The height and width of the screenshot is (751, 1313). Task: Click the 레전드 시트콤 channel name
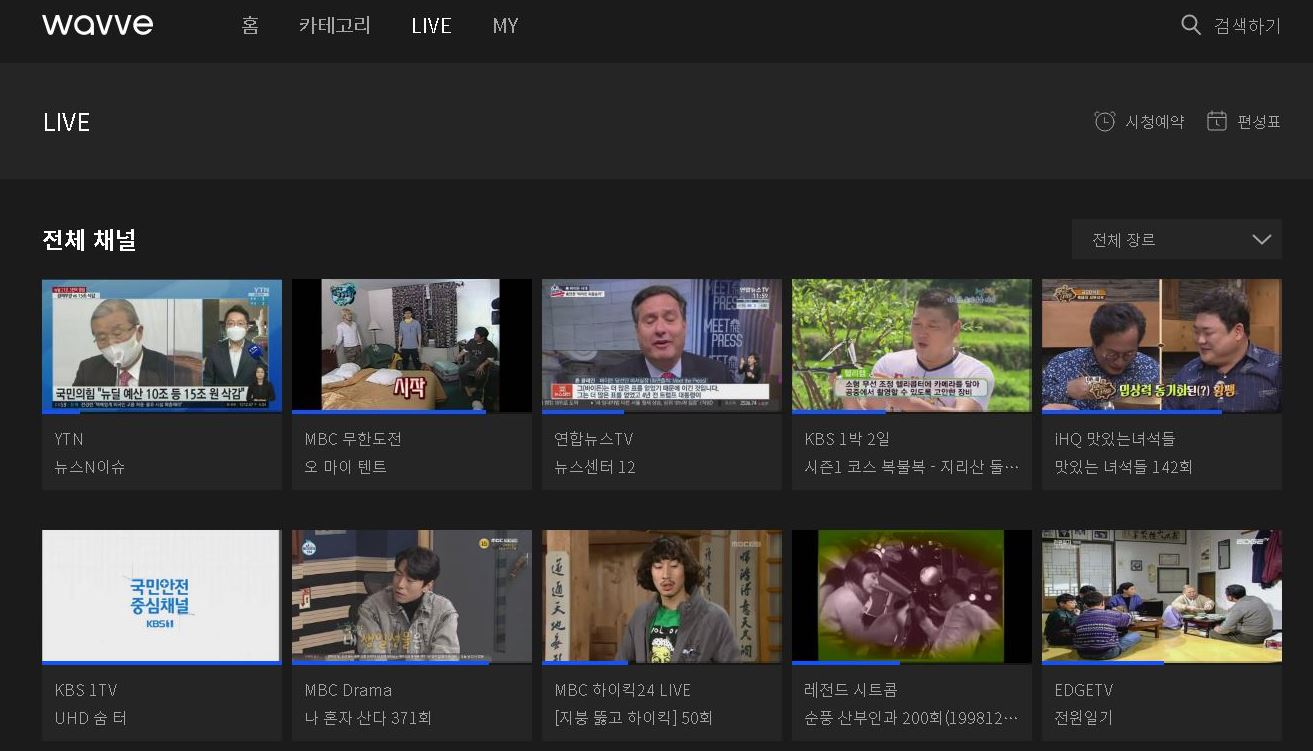tap(851, 690)
